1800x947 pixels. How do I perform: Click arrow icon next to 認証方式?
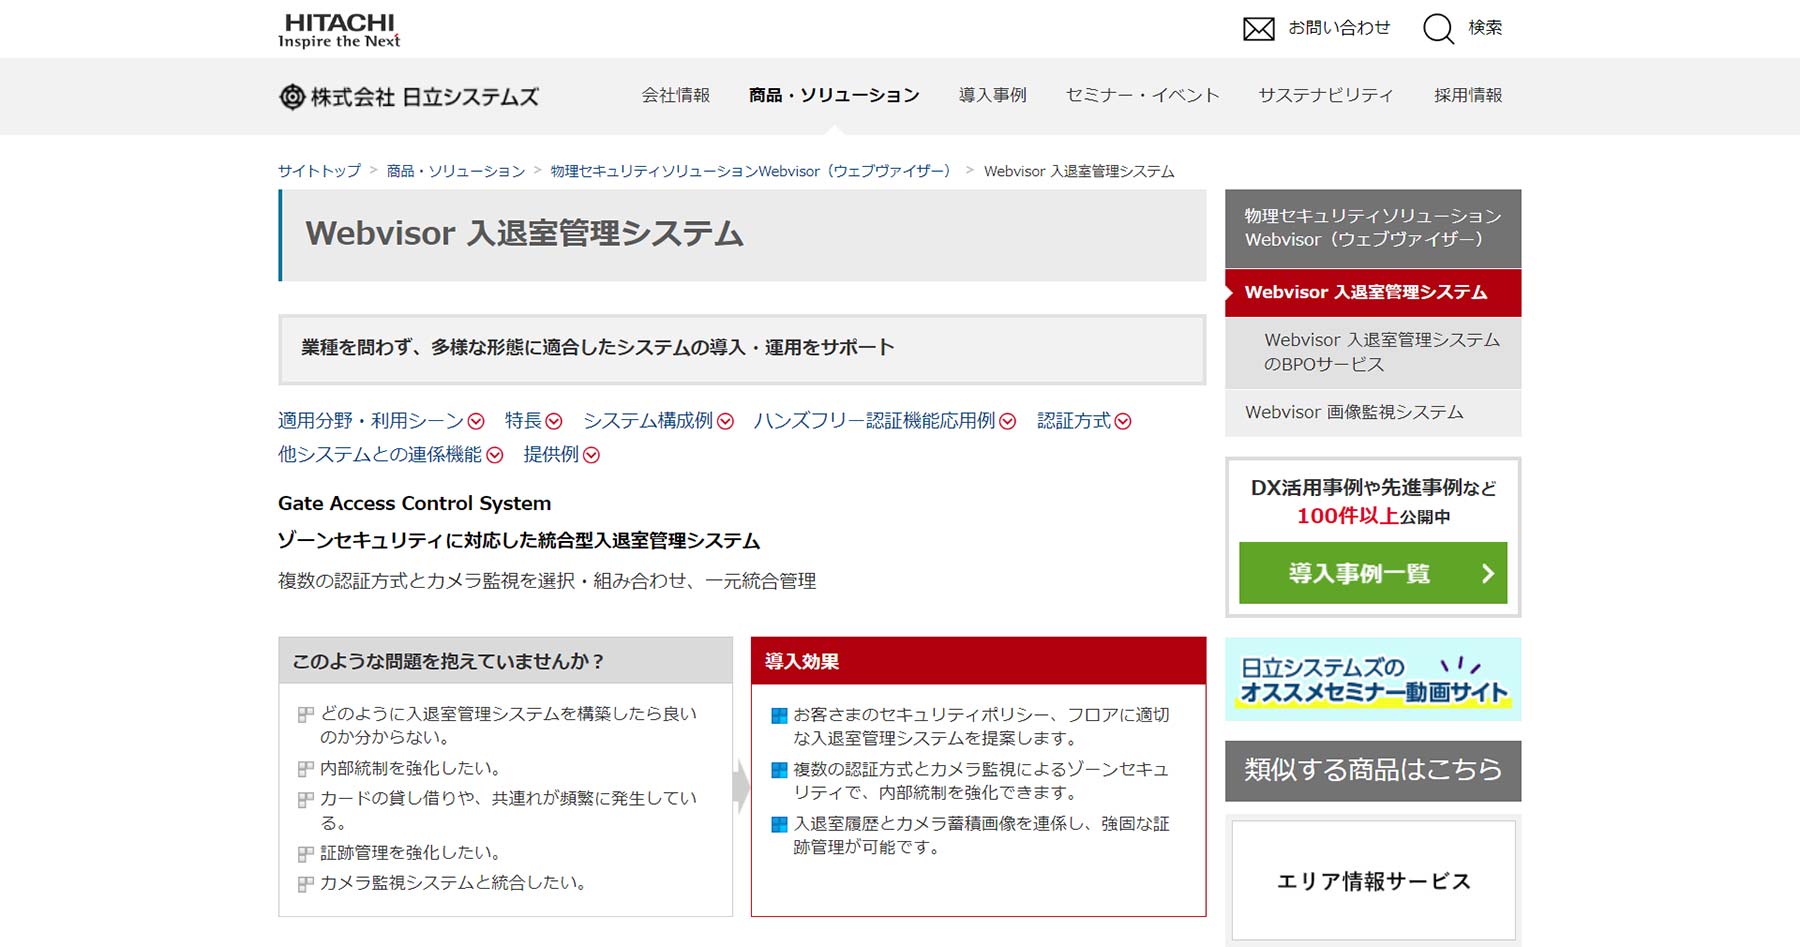click(x=1123, y=422)
